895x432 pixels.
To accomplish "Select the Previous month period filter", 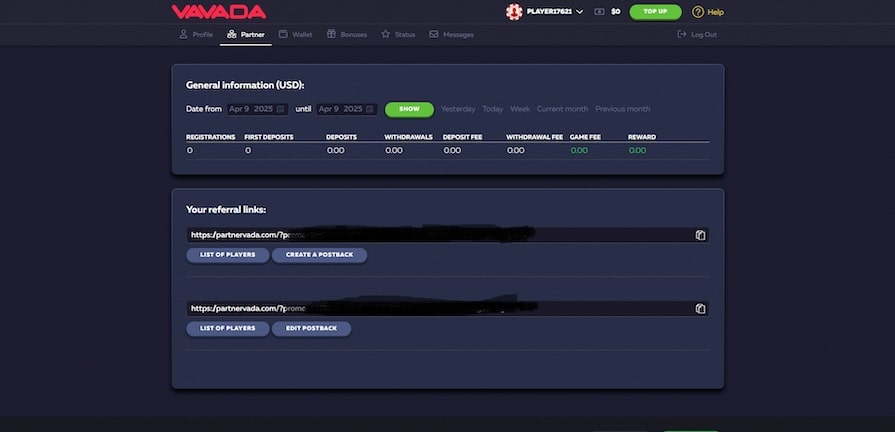I will [623, 109].
